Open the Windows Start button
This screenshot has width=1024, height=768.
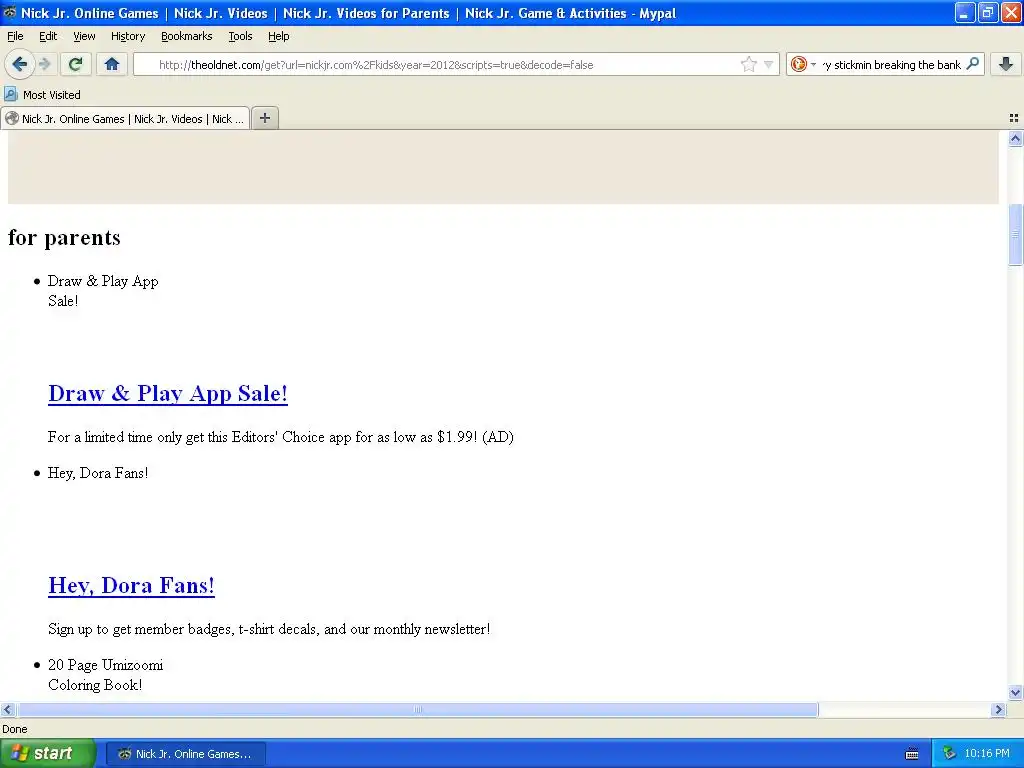[x=48, y=754]
